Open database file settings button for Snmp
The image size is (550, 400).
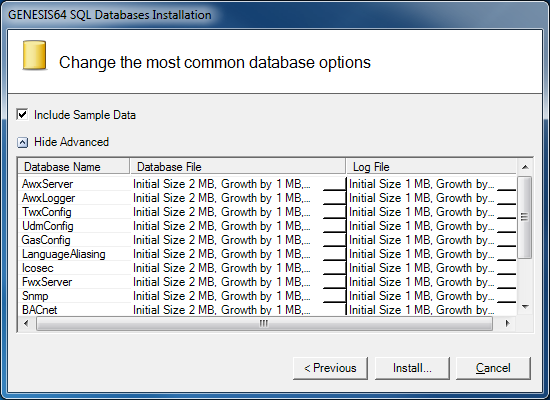(x=334, y=296)
